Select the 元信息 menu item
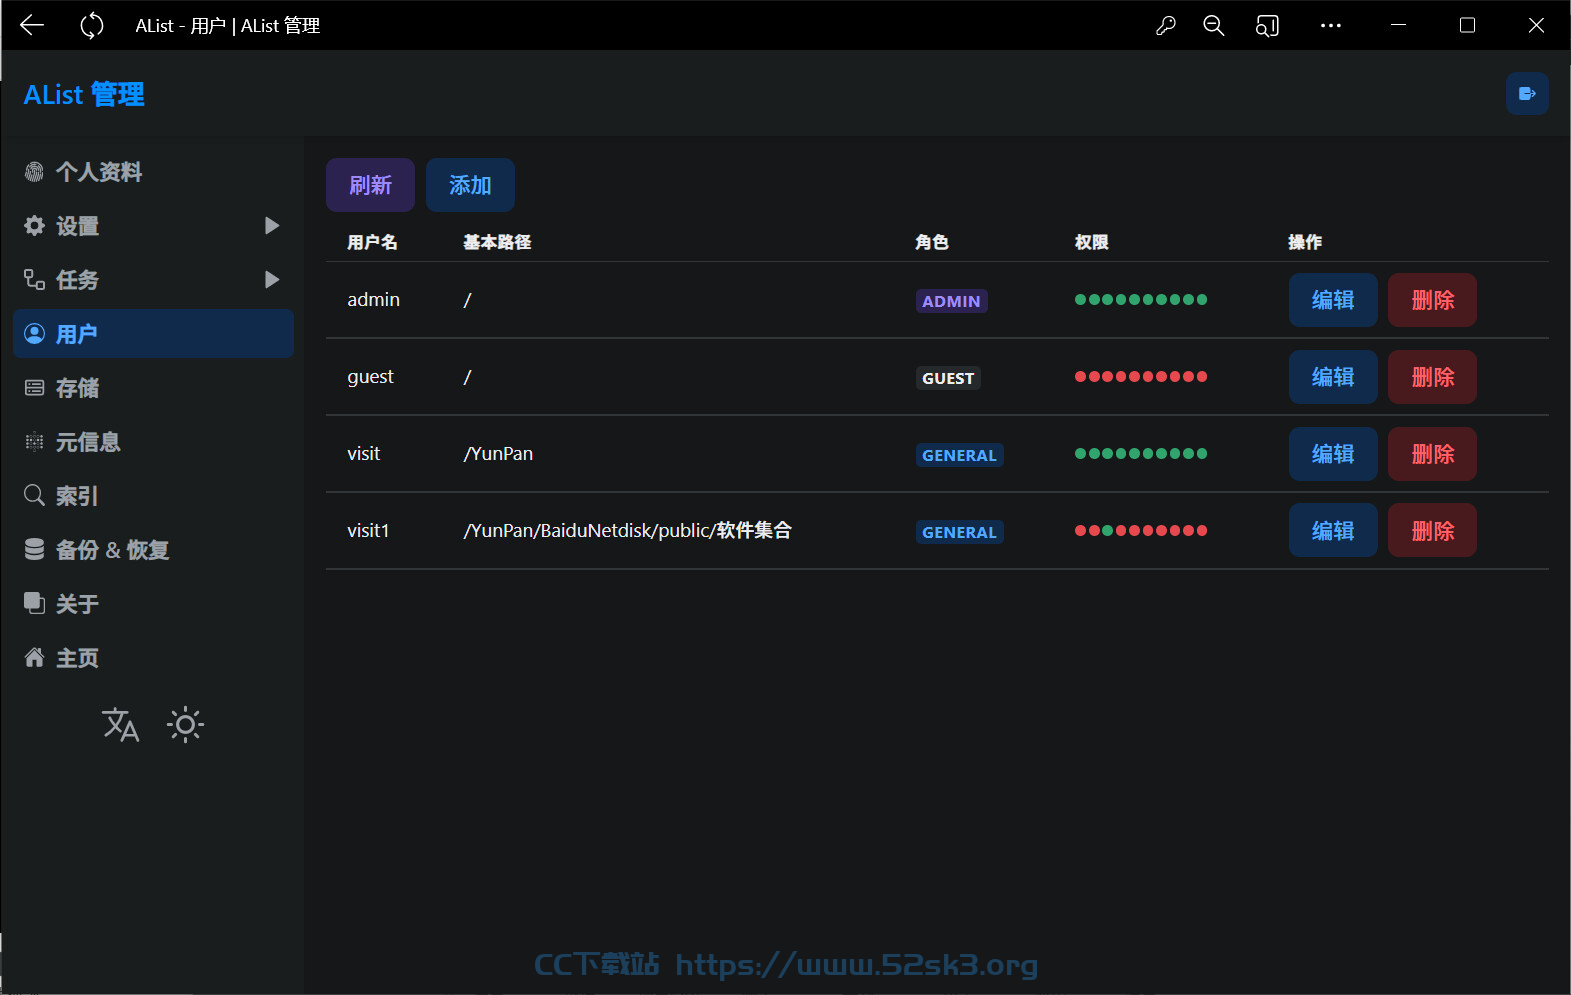The width and height of the screenshot is (1571, 995). (153, 442)
